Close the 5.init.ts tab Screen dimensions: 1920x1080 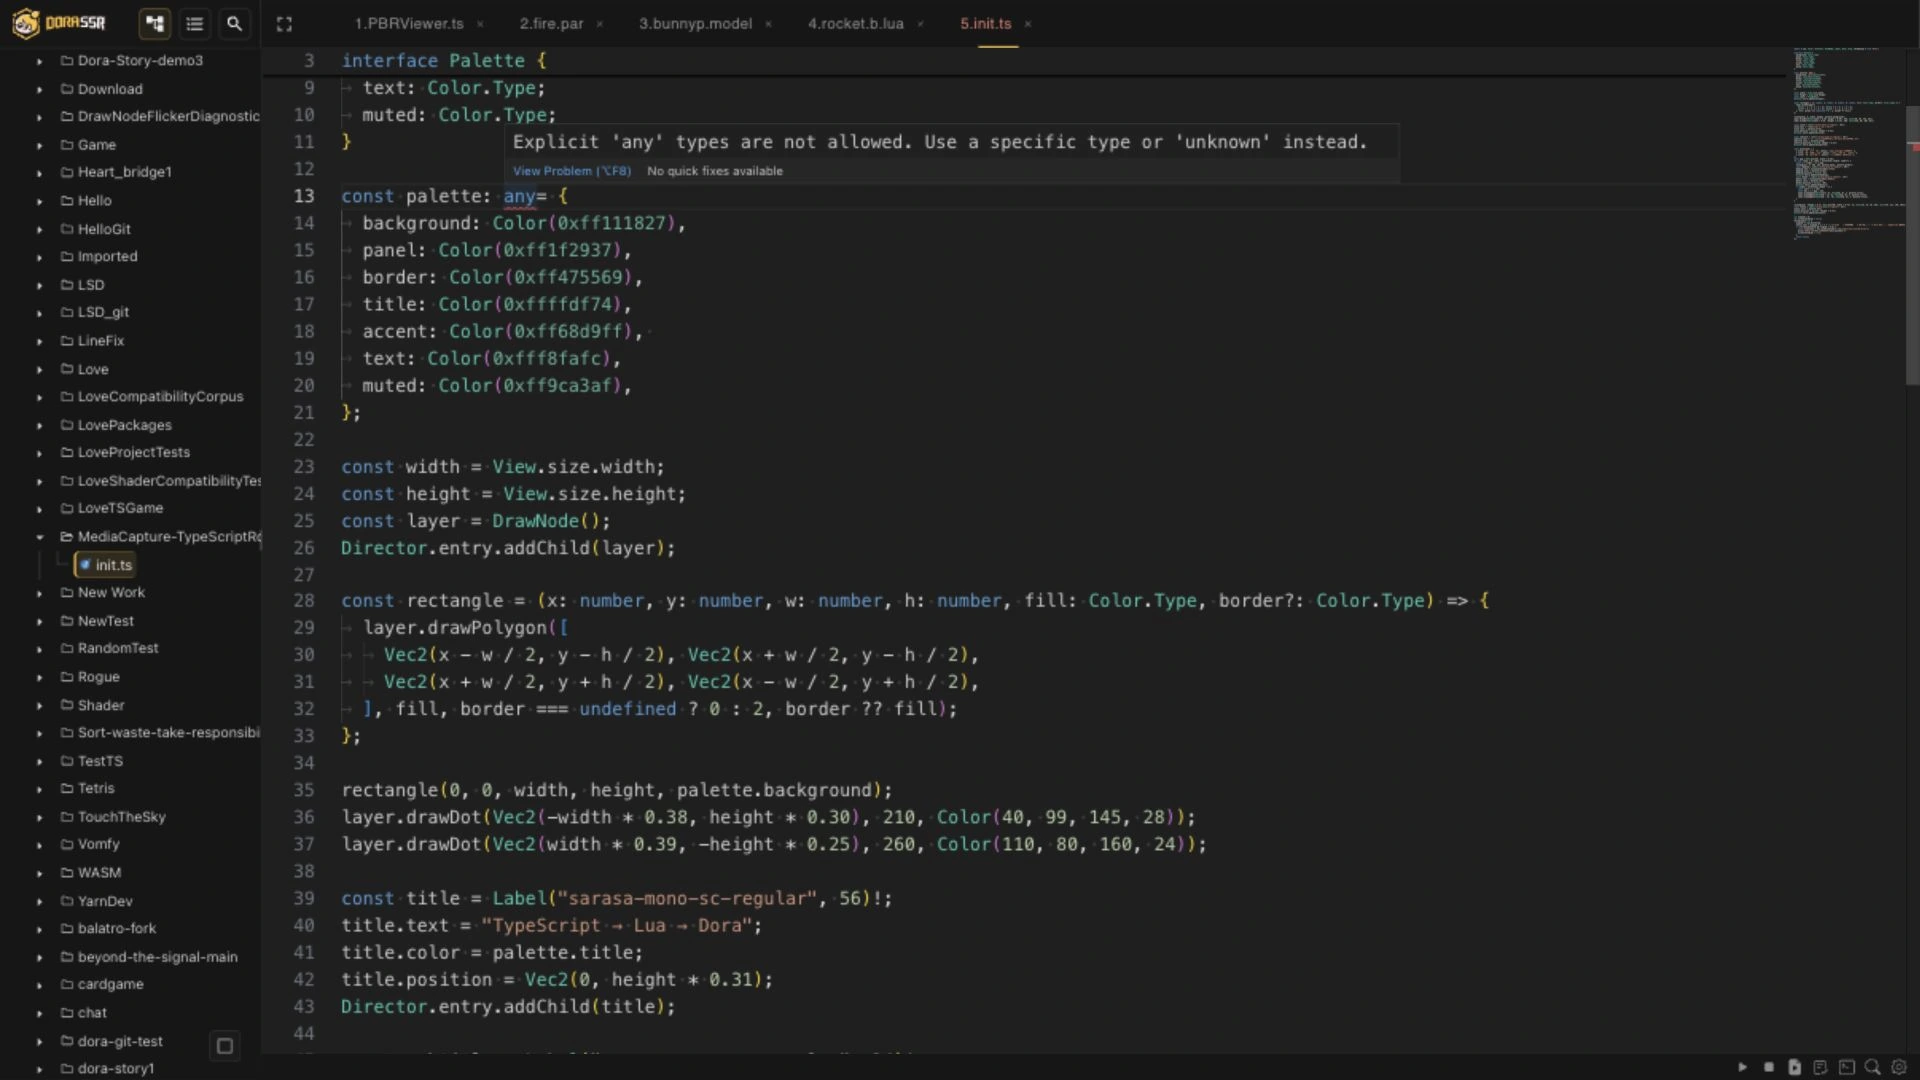pyautogui.click(x=1027, y=24)
